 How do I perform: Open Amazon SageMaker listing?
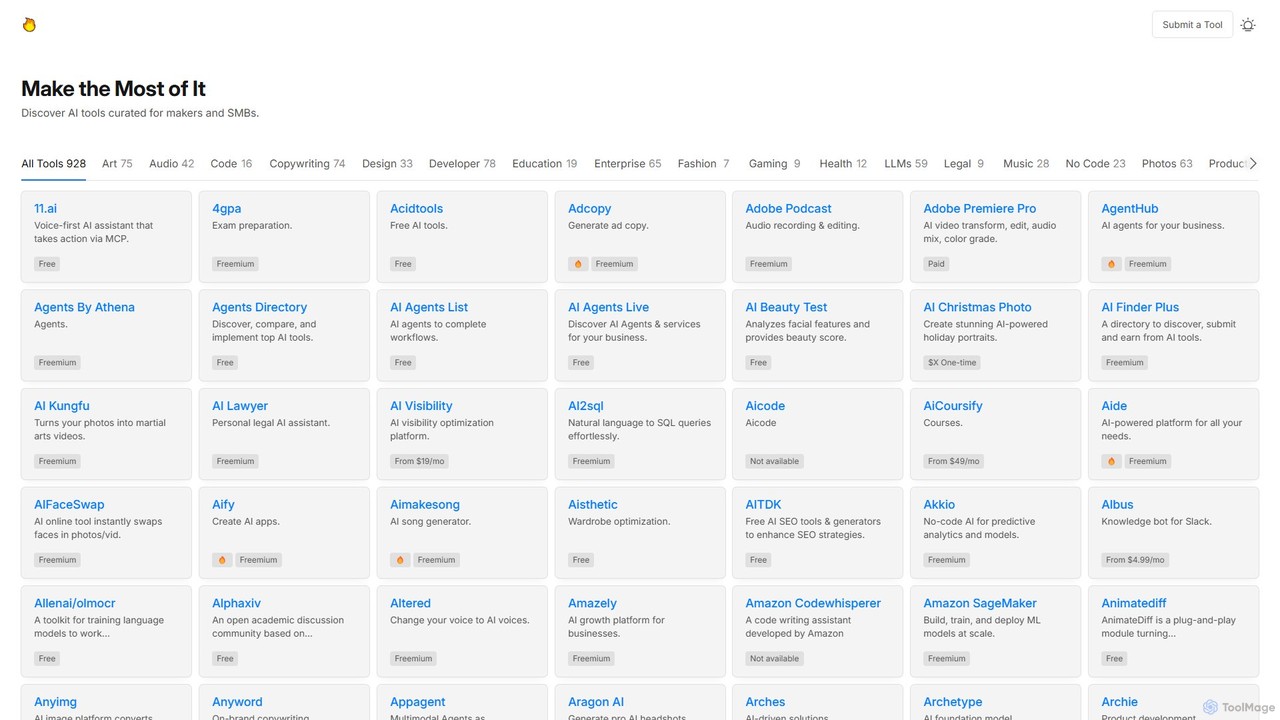pyautogui.click(x=980, y=604)
